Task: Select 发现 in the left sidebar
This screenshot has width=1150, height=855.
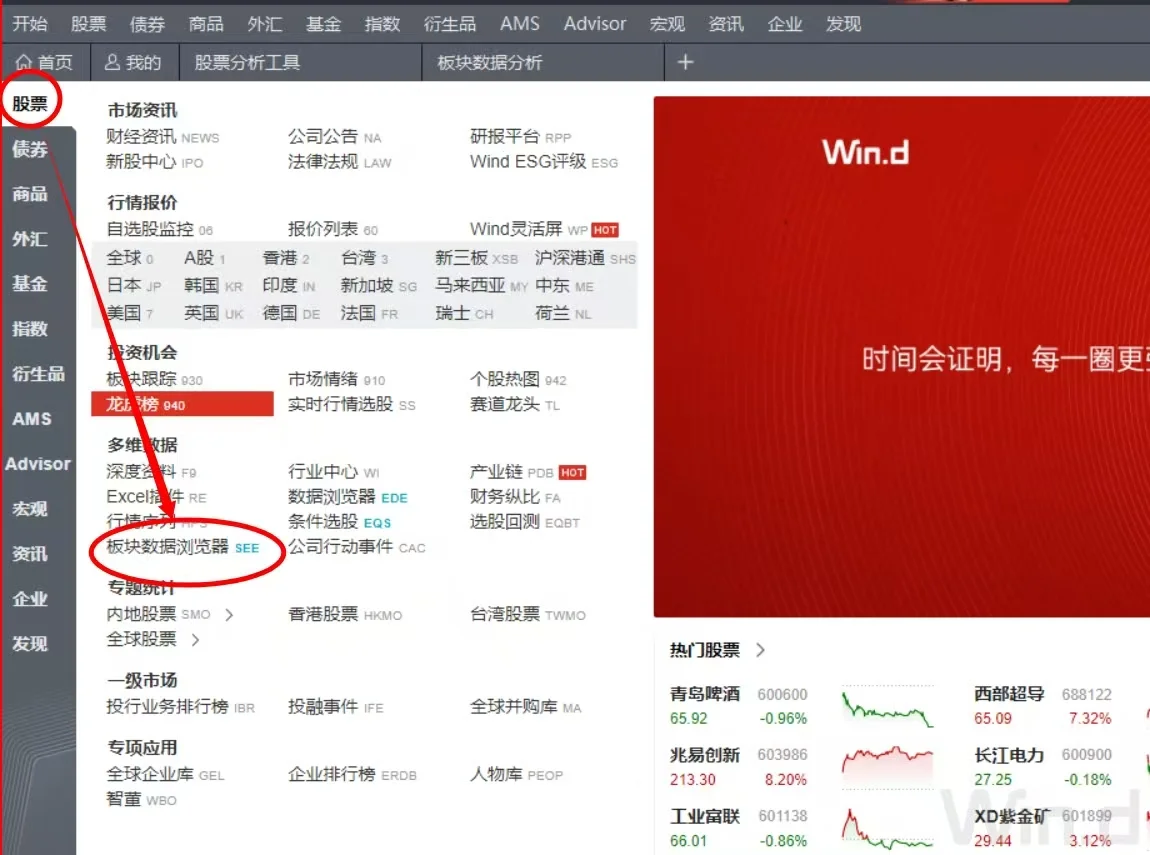Action: point(30,644)
